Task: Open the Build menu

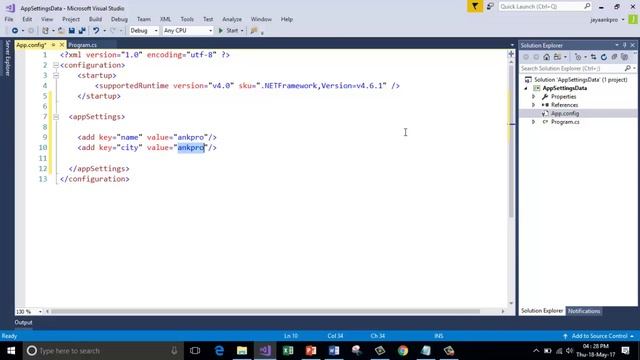Action: click(x=95, y=19)
